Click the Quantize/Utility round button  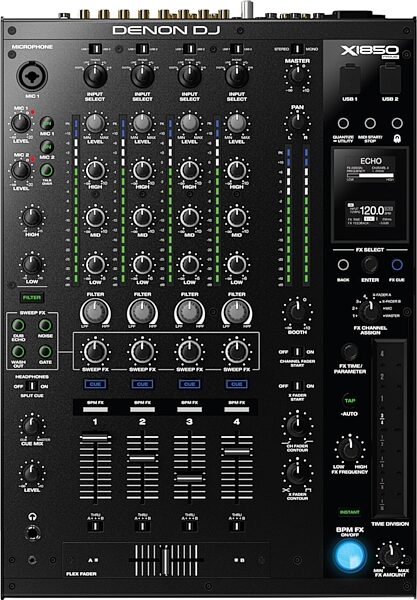pos(343,123)
